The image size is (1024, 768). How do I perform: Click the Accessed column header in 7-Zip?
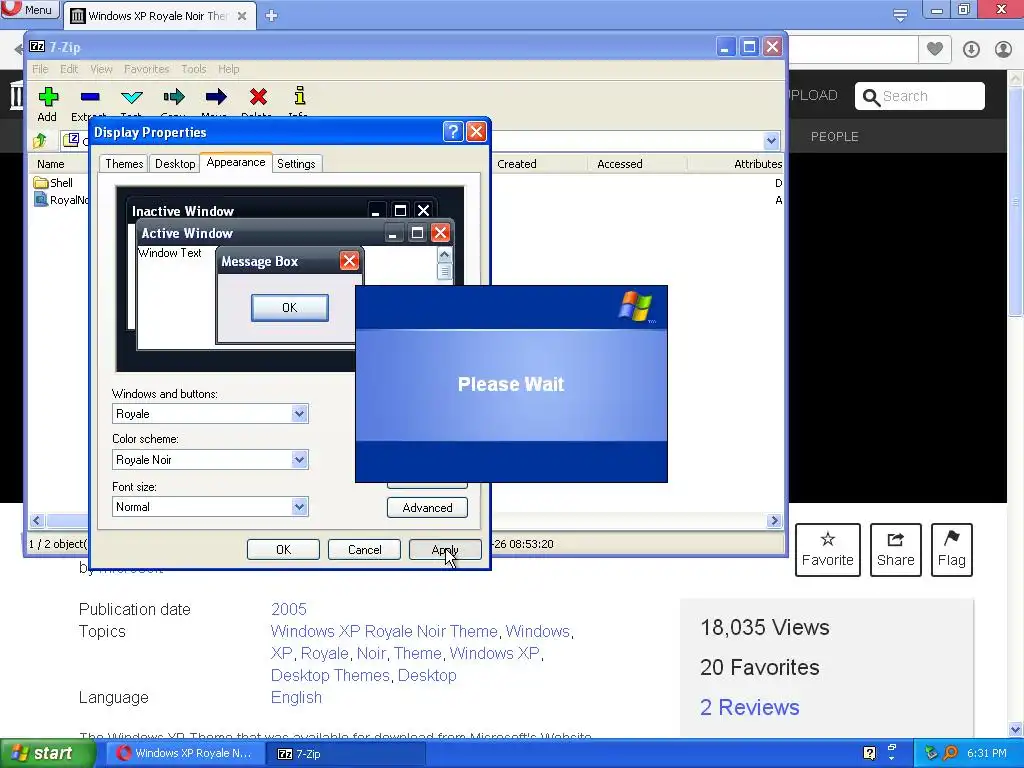point(637,164)
